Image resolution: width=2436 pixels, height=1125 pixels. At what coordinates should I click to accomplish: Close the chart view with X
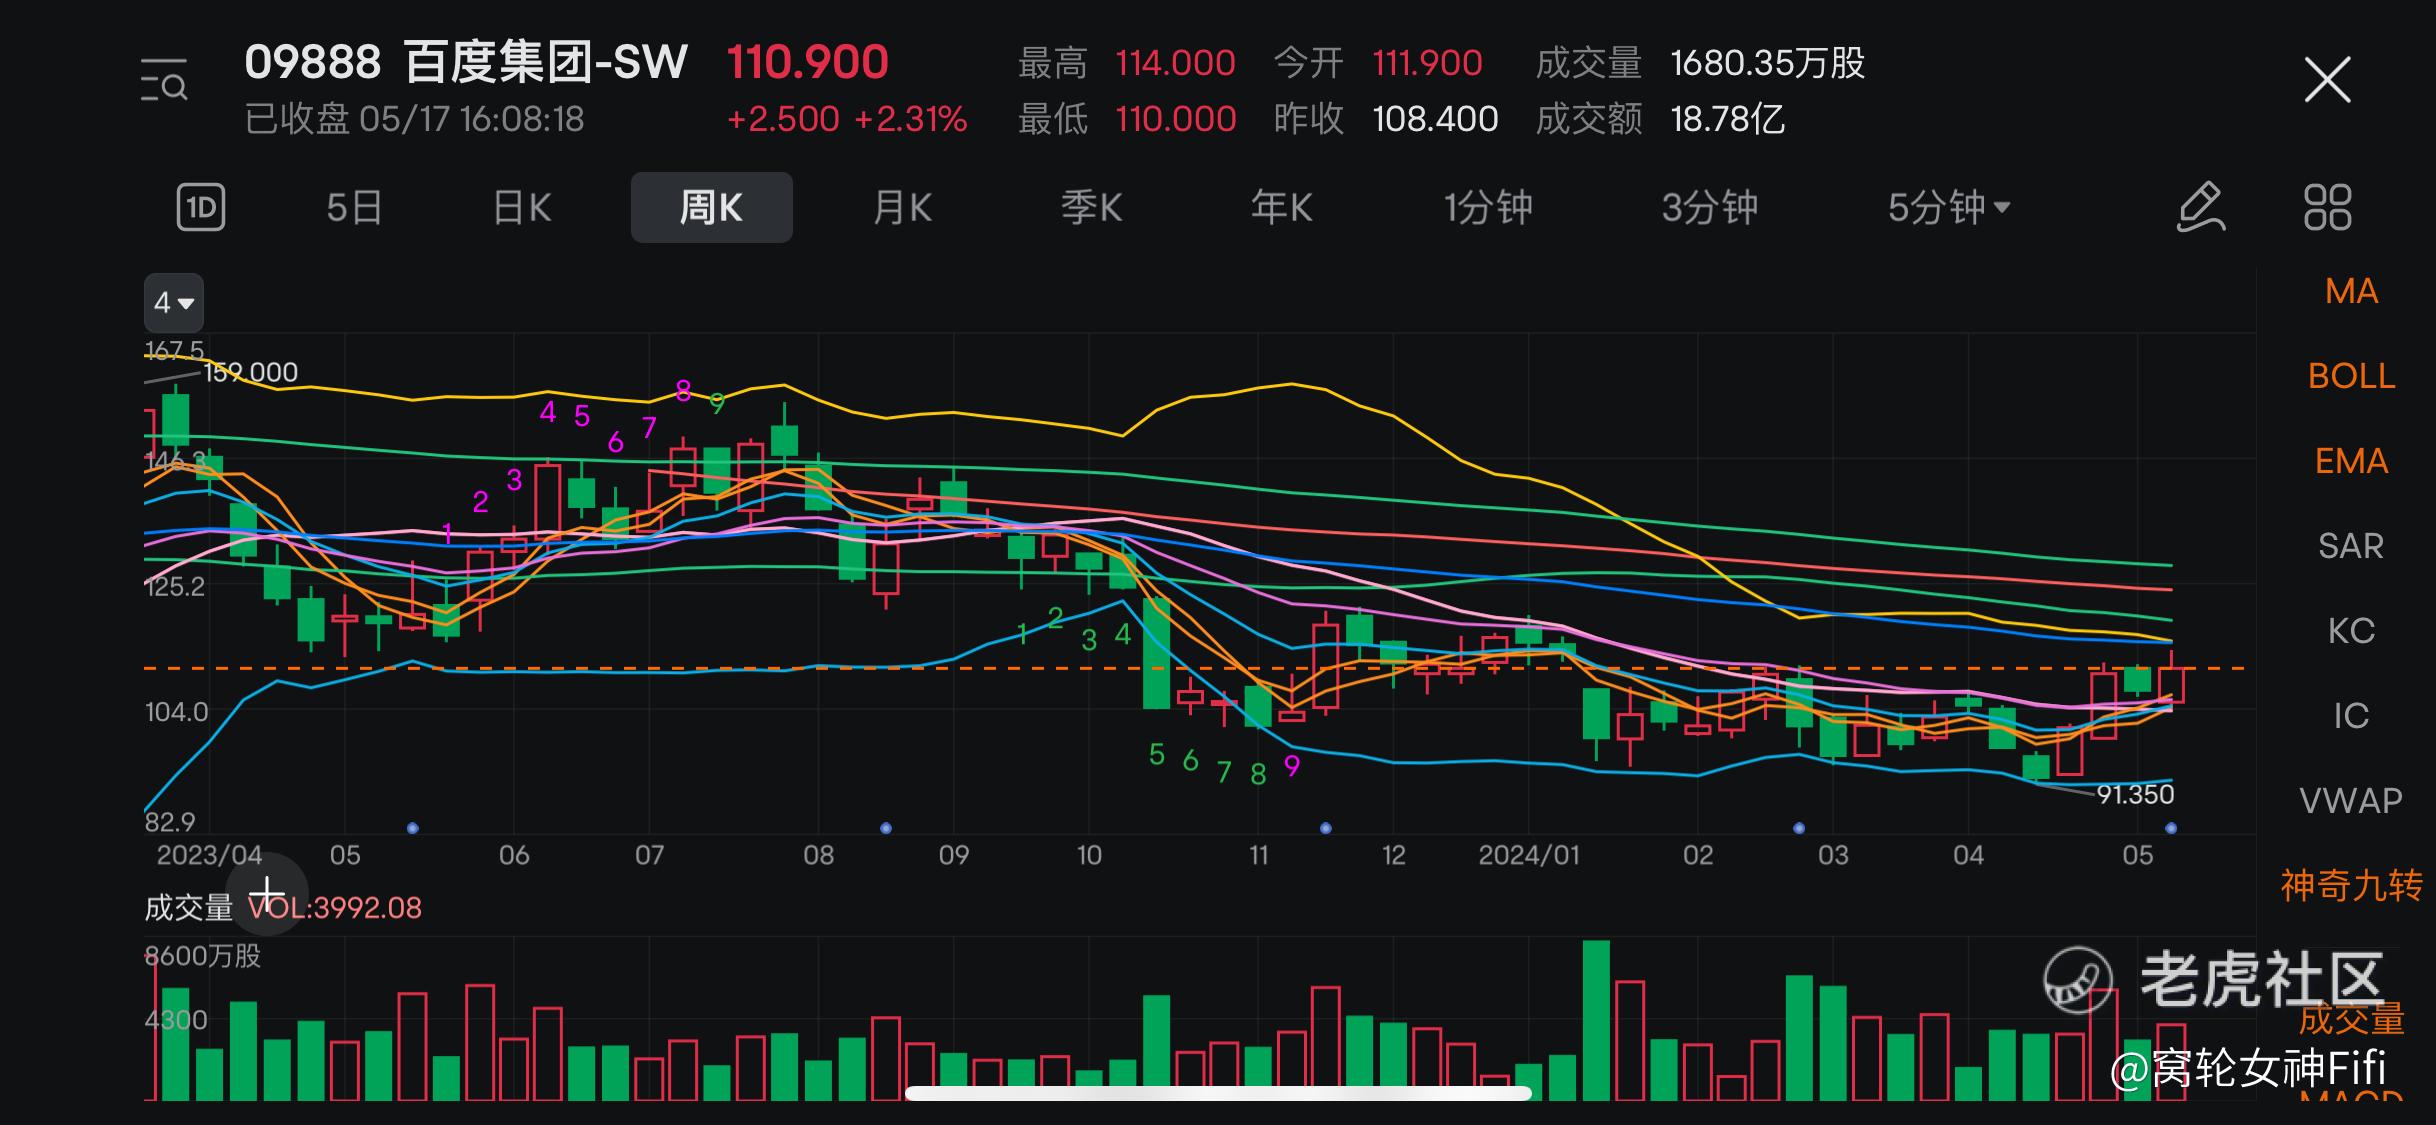click(2327, 80)
